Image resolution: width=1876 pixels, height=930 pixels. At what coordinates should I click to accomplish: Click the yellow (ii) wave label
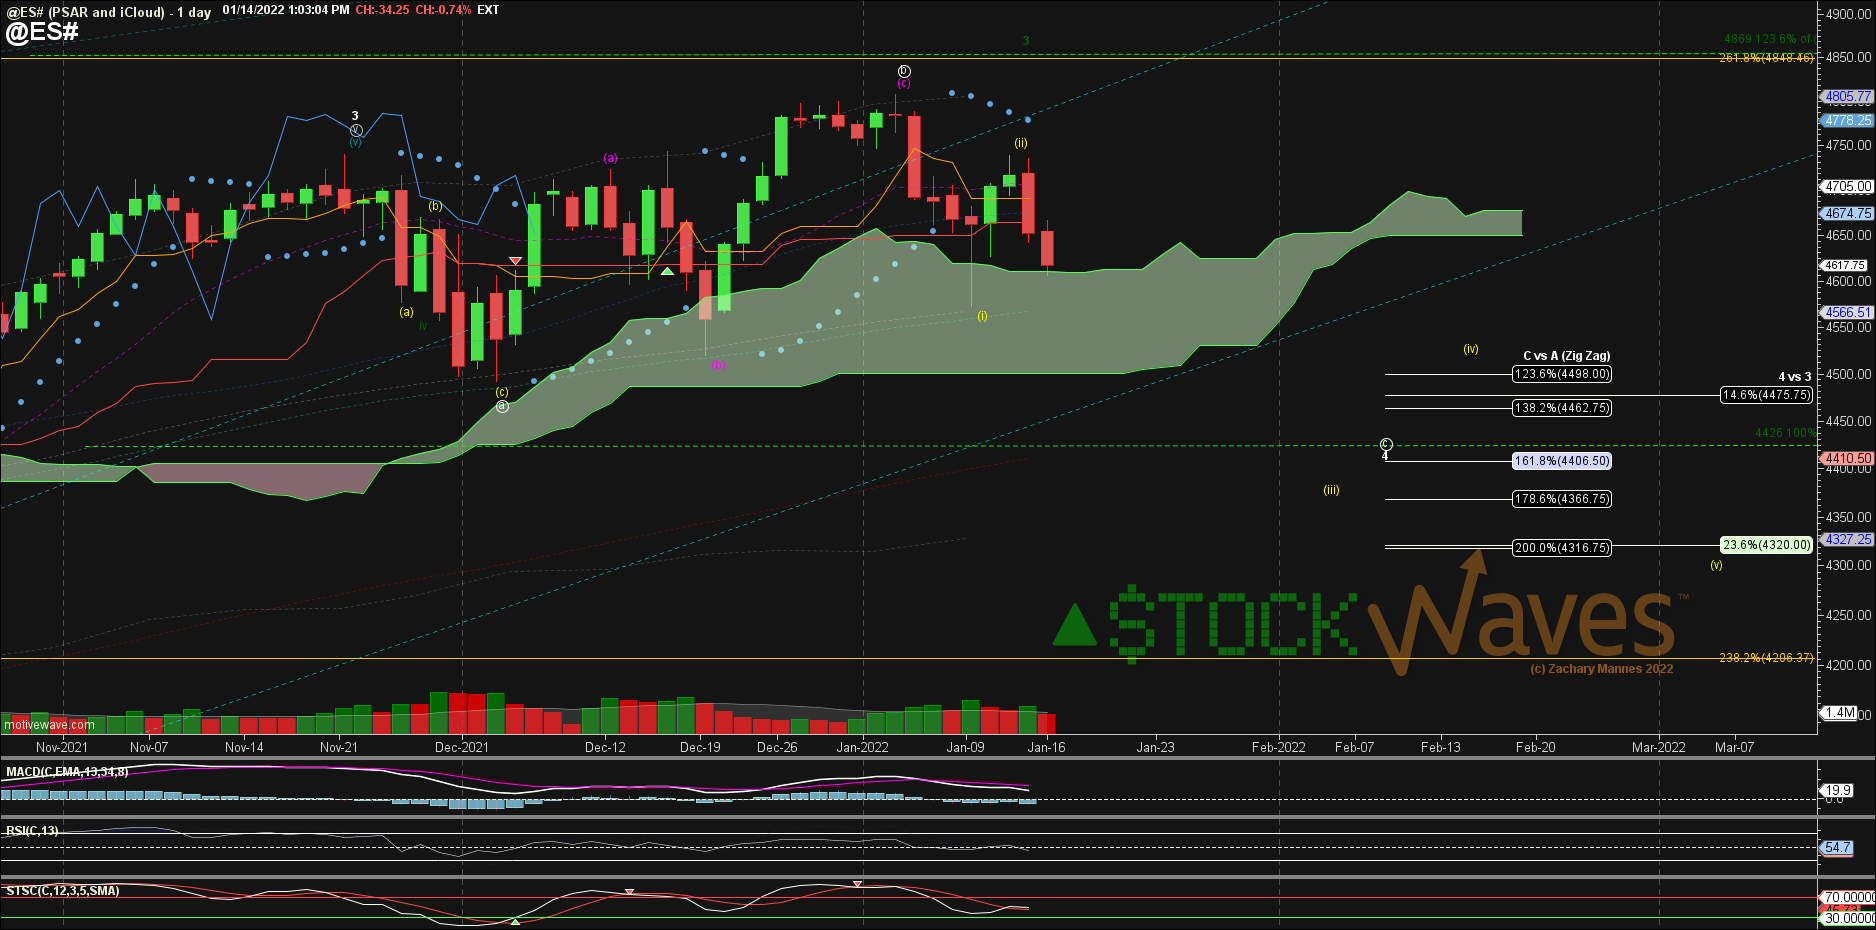point(1021,143)
